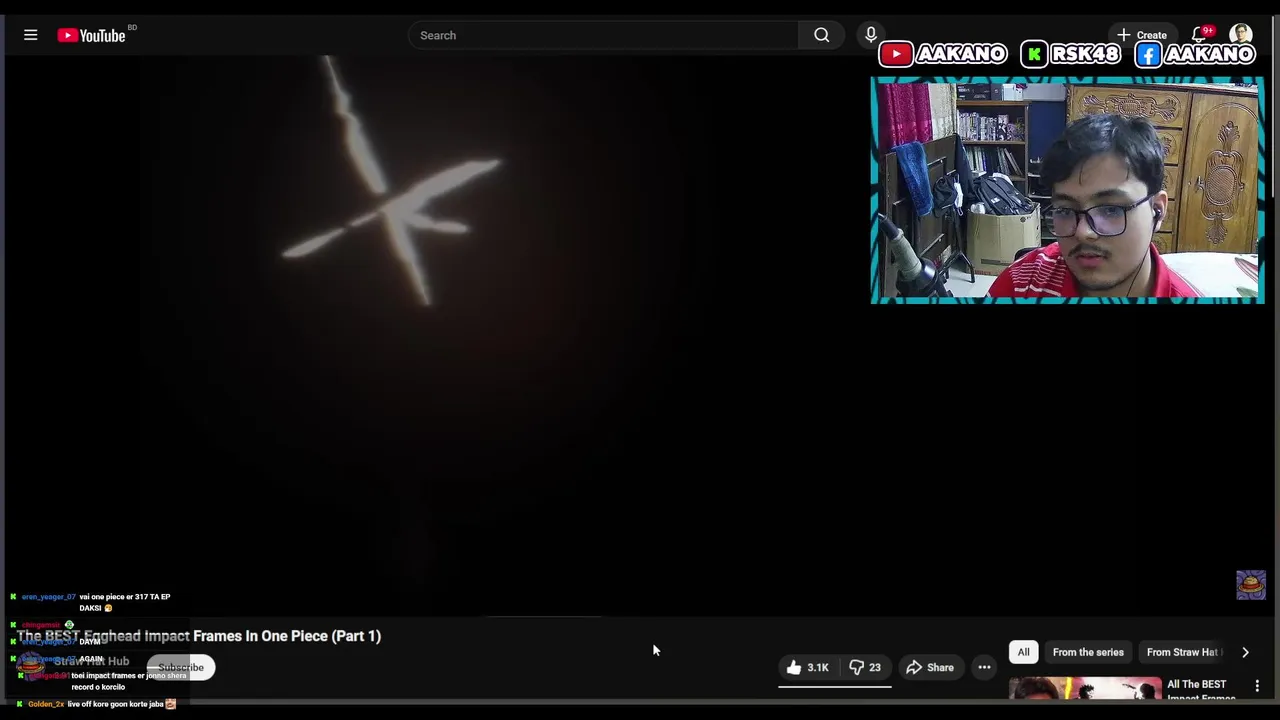Open the Share dialog
Screen dimensions: 1280x720
pos(930,667)
